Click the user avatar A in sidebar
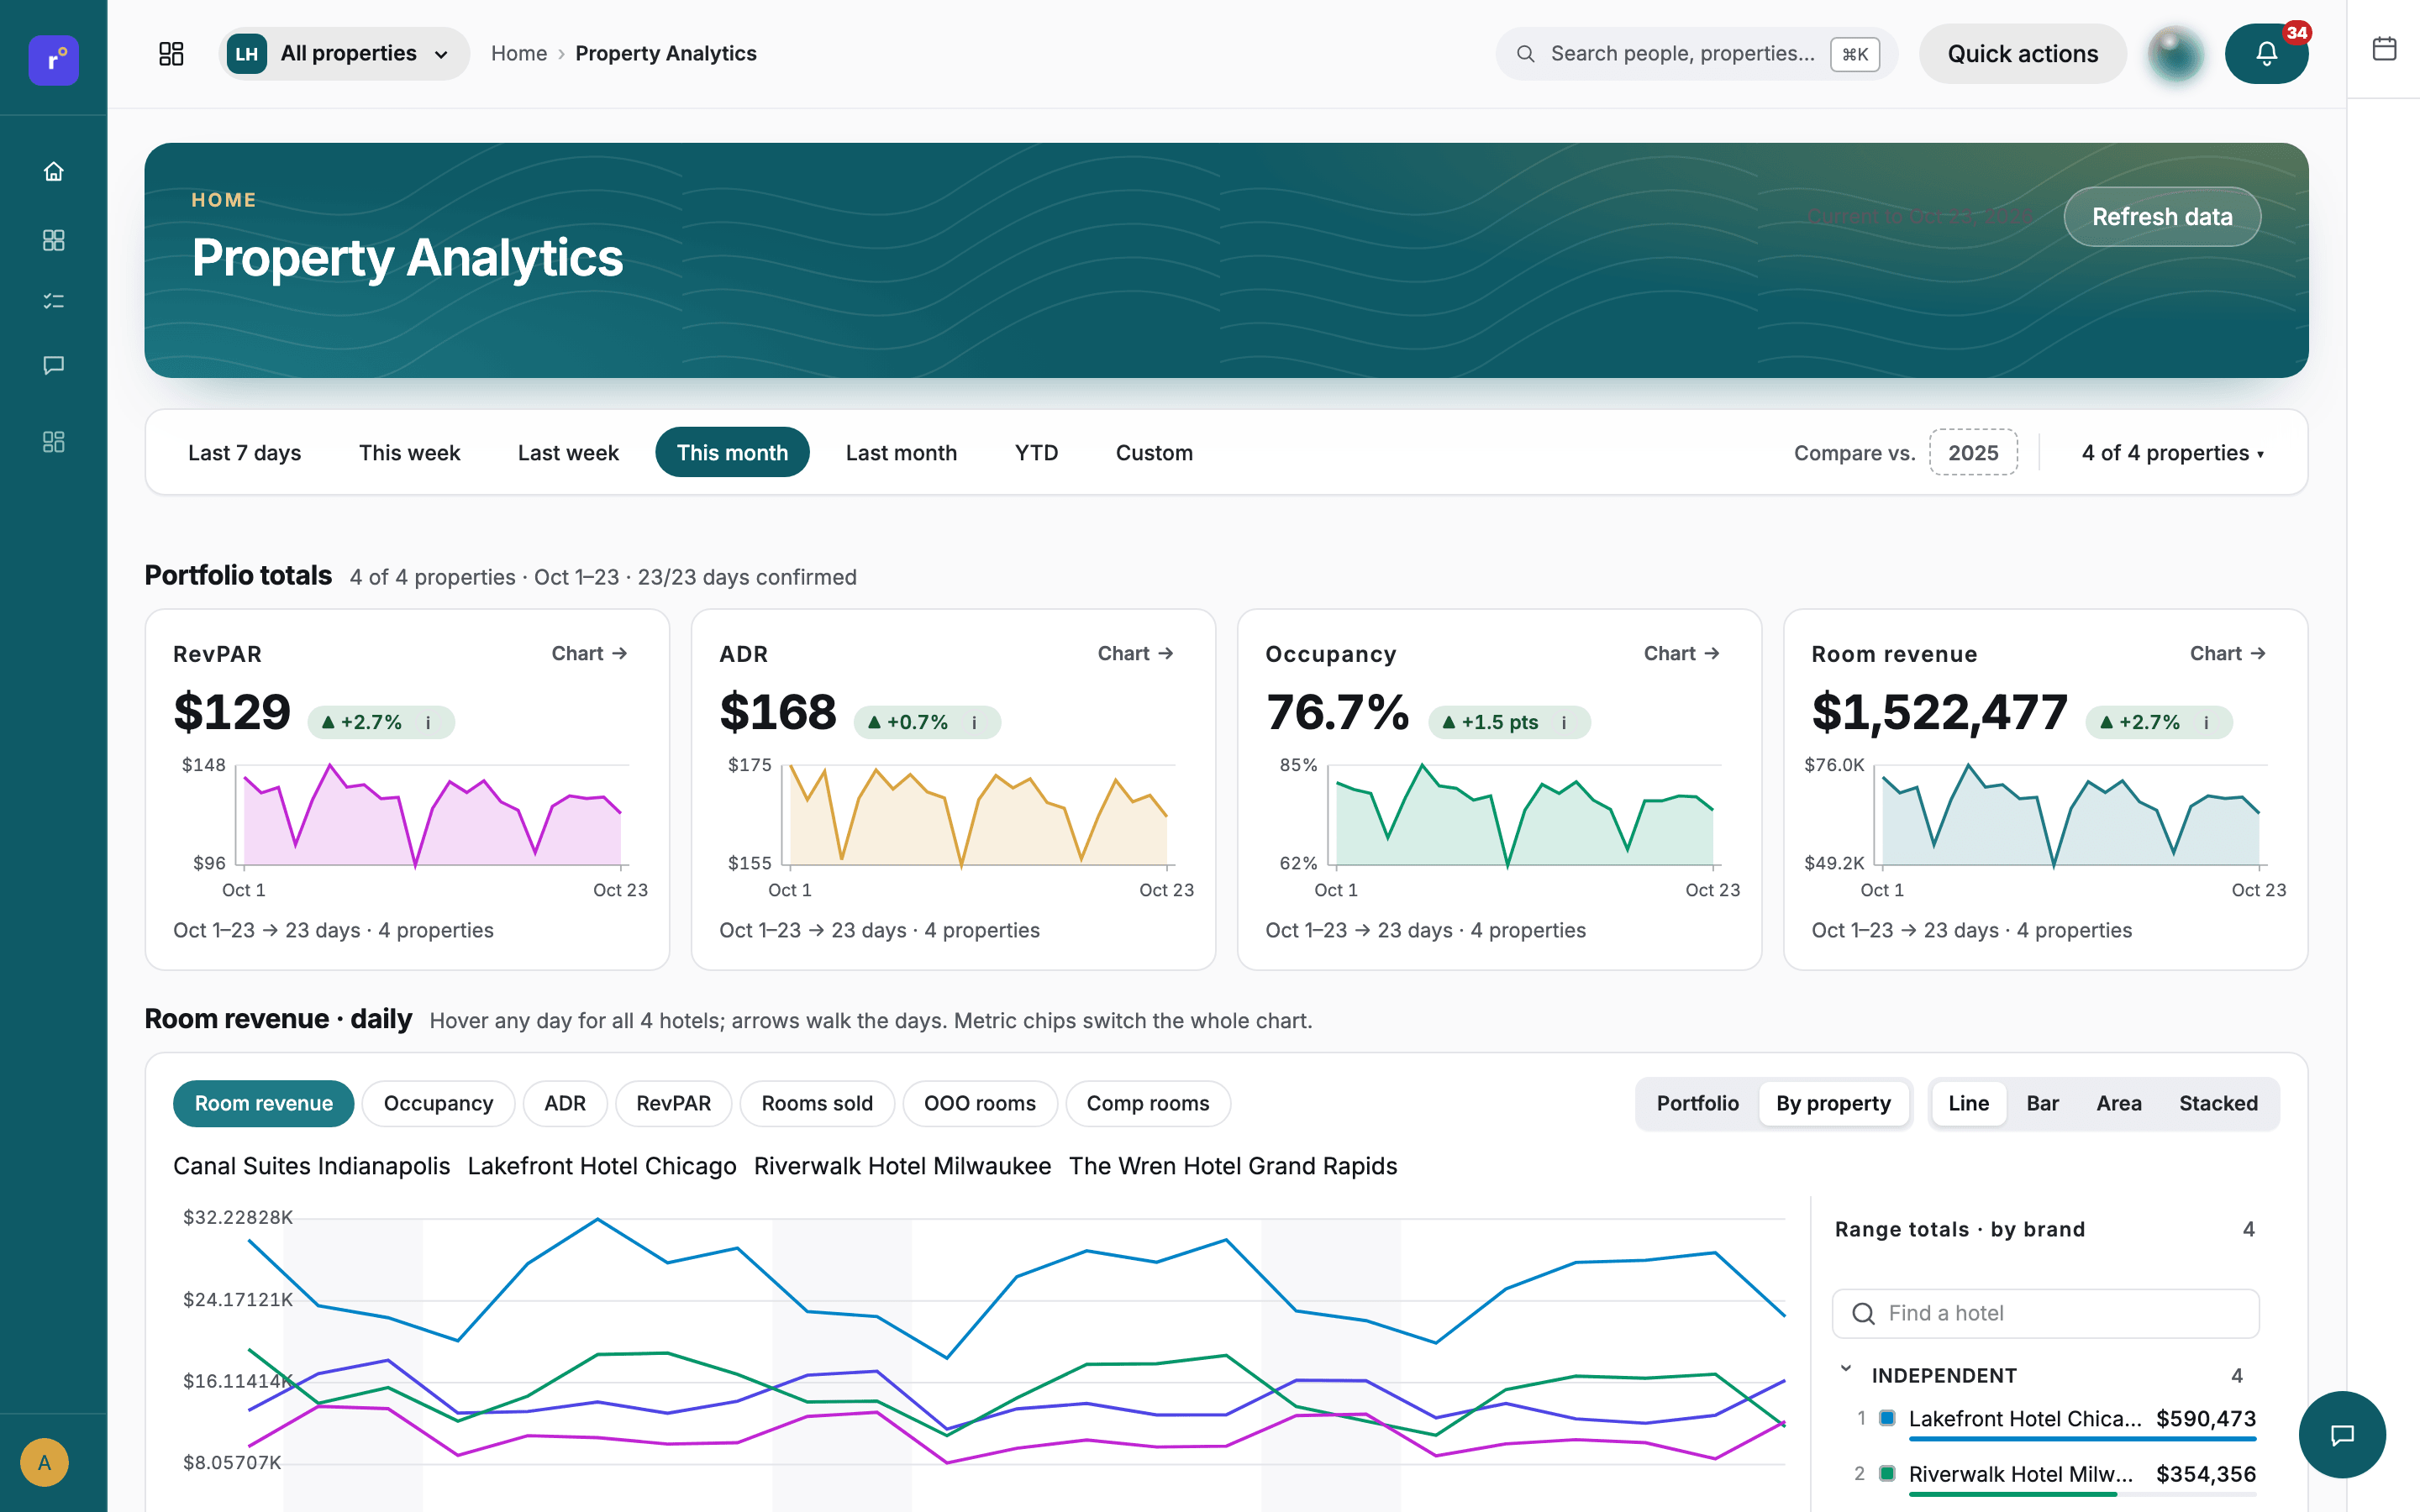This screenshot has width=2420, height=1512. point(44,1463)
